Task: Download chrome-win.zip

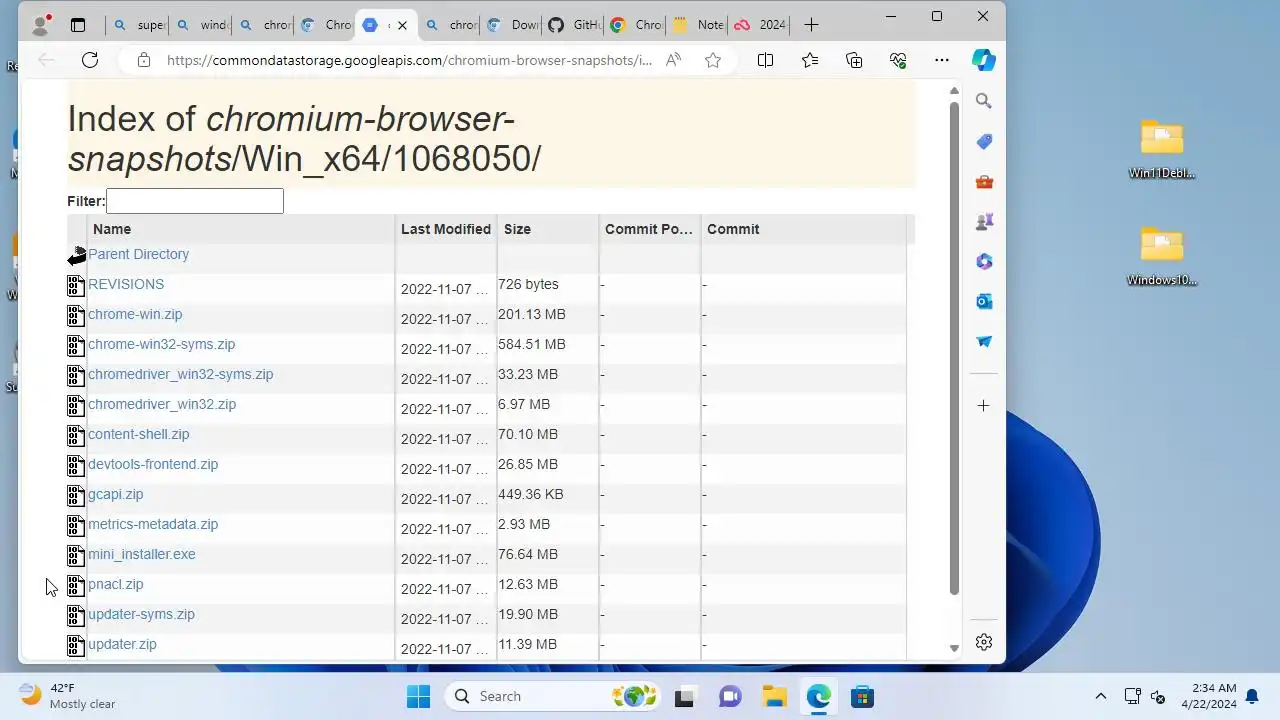Action: pos(135,314)
